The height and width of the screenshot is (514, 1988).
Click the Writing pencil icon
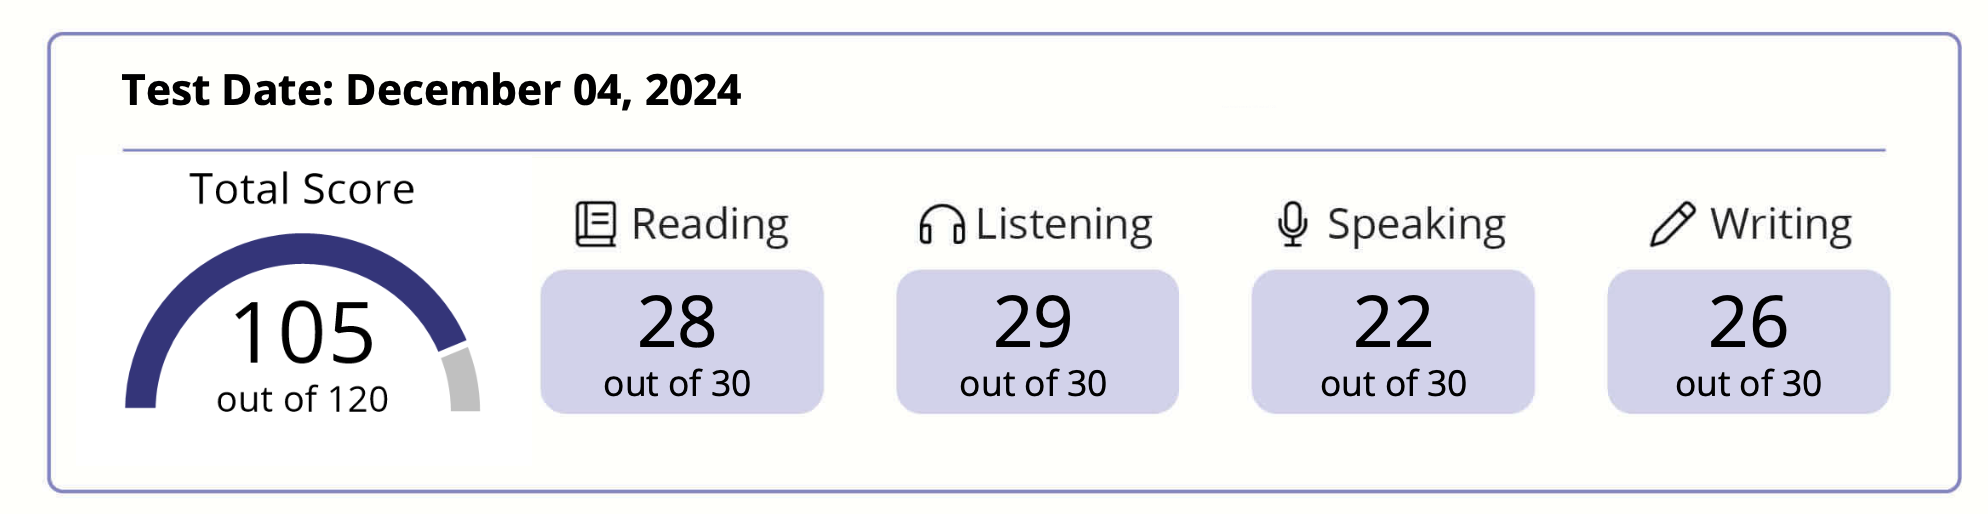tap(1672, 224)
